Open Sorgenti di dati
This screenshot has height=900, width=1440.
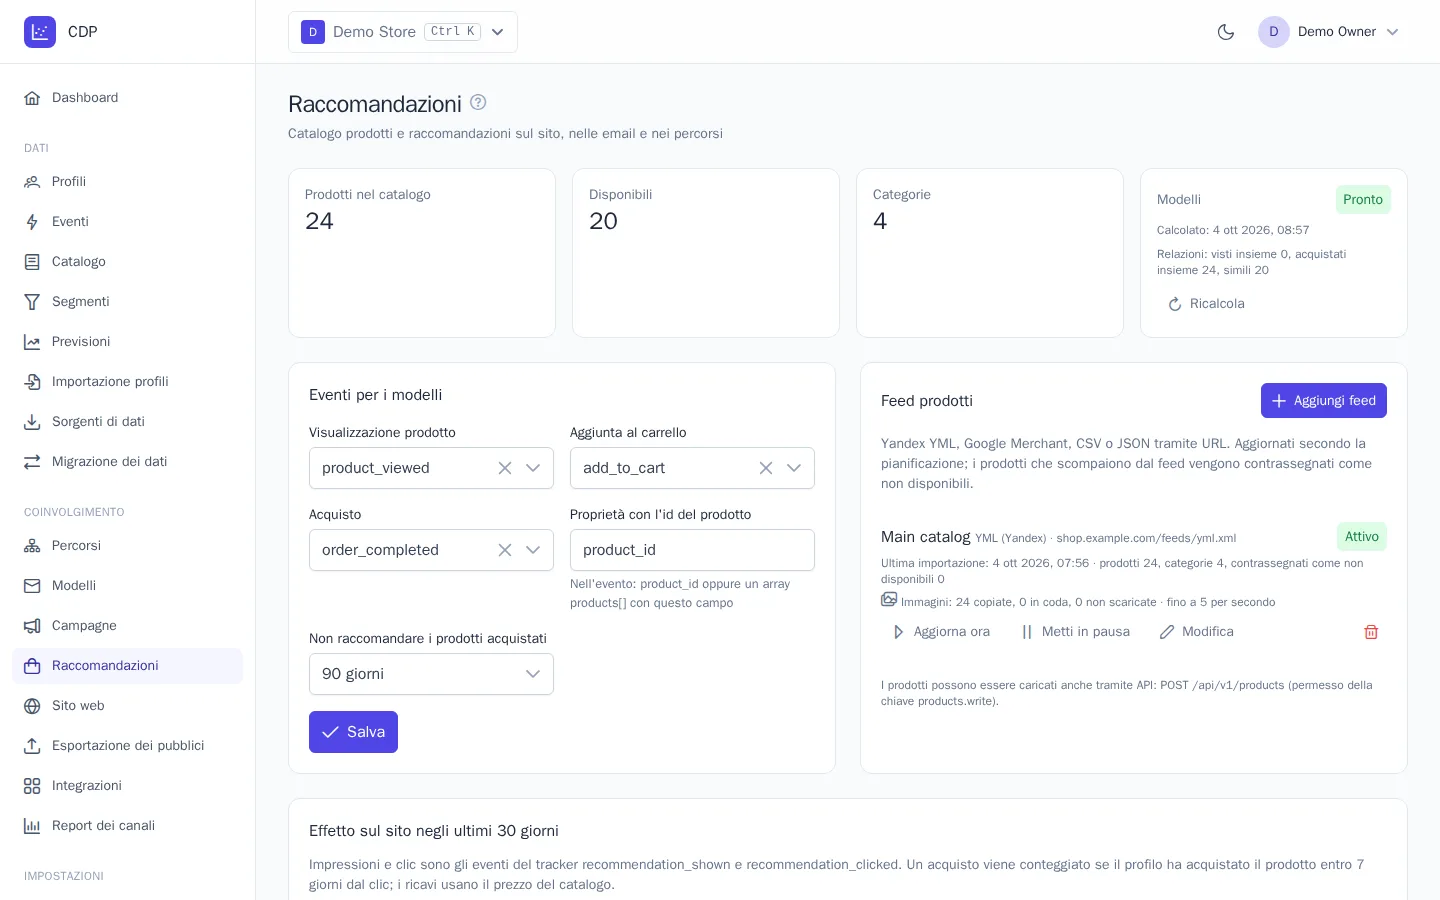tap(127, 422)
